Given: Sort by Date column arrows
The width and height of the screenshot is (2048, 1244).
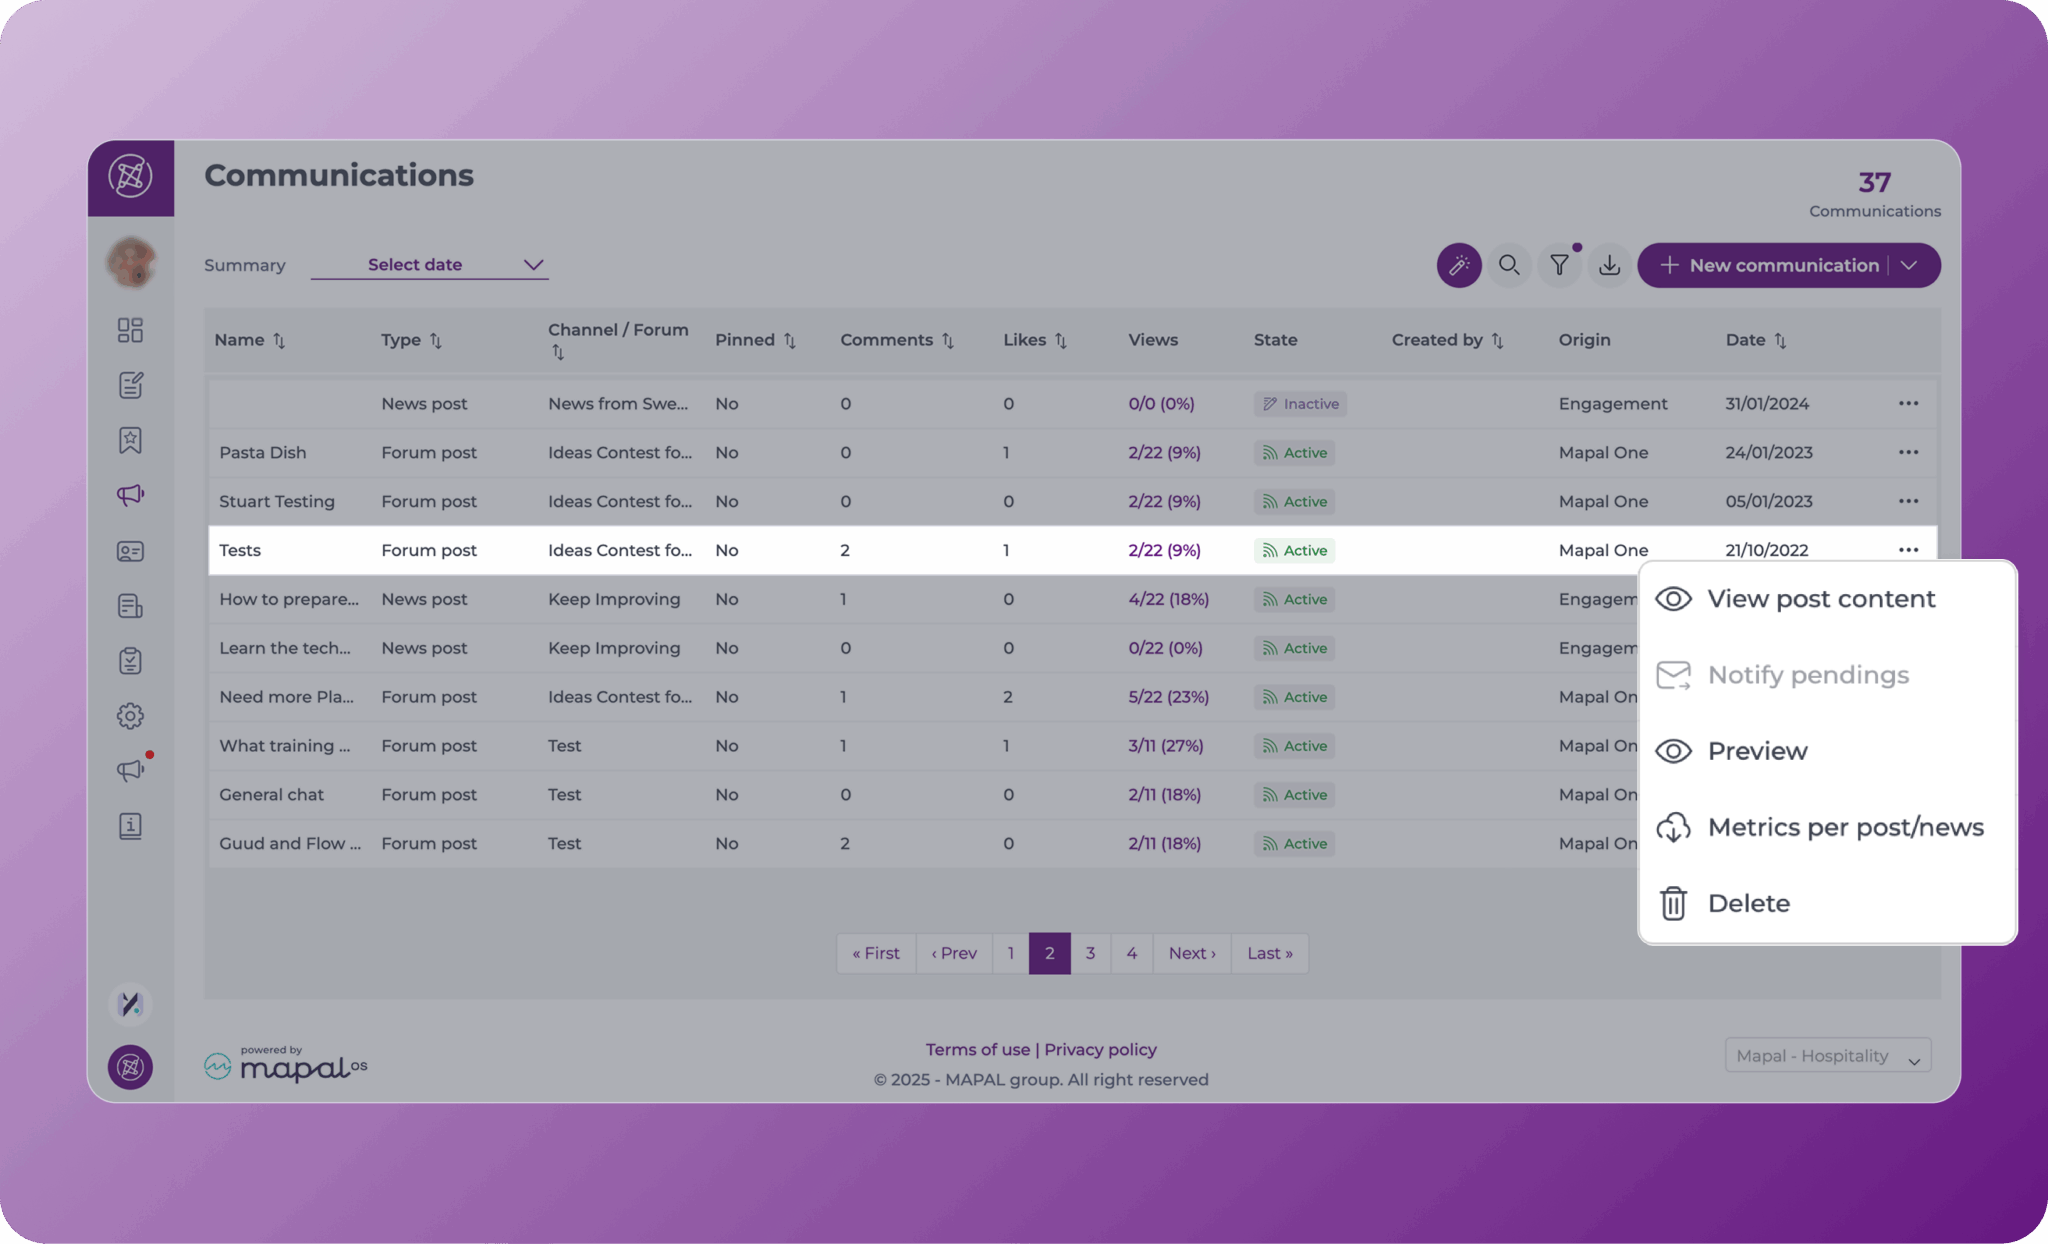Looking at the screenshot, I should pos(1780,340).
